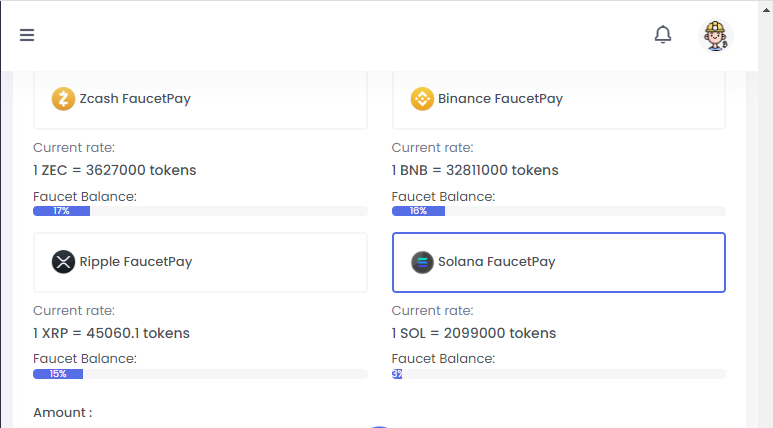Click the Binance 16% faucet balance bar
This screenshot has width=773, height=428.
(x=559, y=211)
